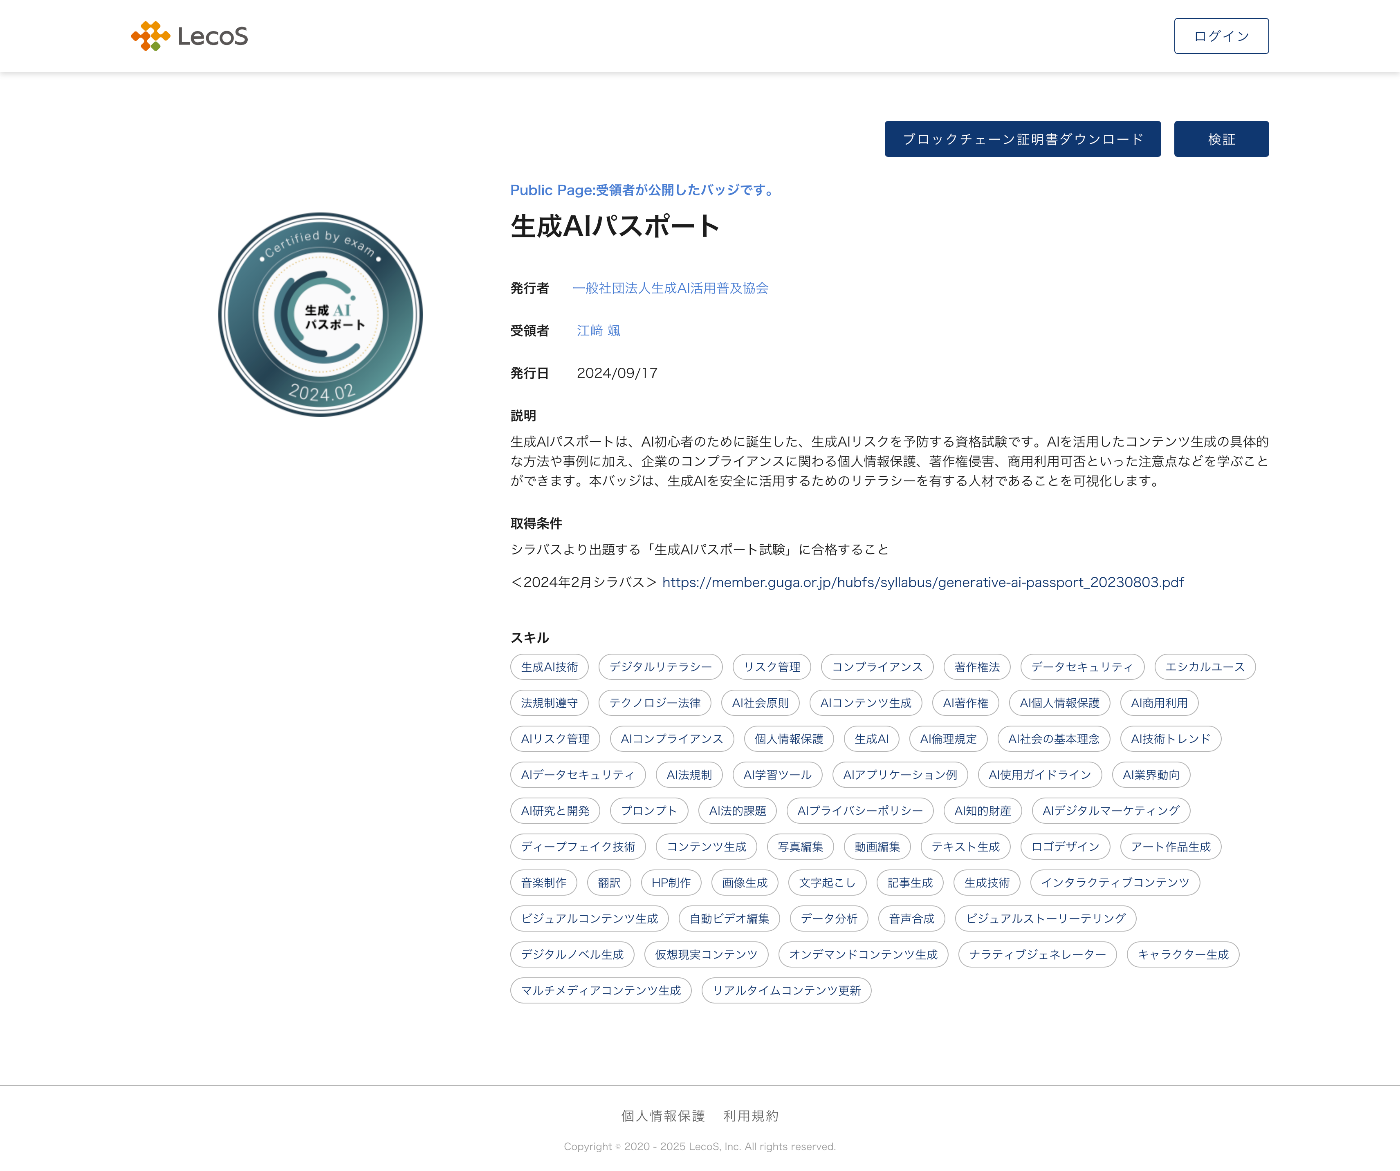The height and width of the screenshot is (1171, 1400).
Task: Select the コンテンツ生成 skill tag
Action: [x=707, y=847]
